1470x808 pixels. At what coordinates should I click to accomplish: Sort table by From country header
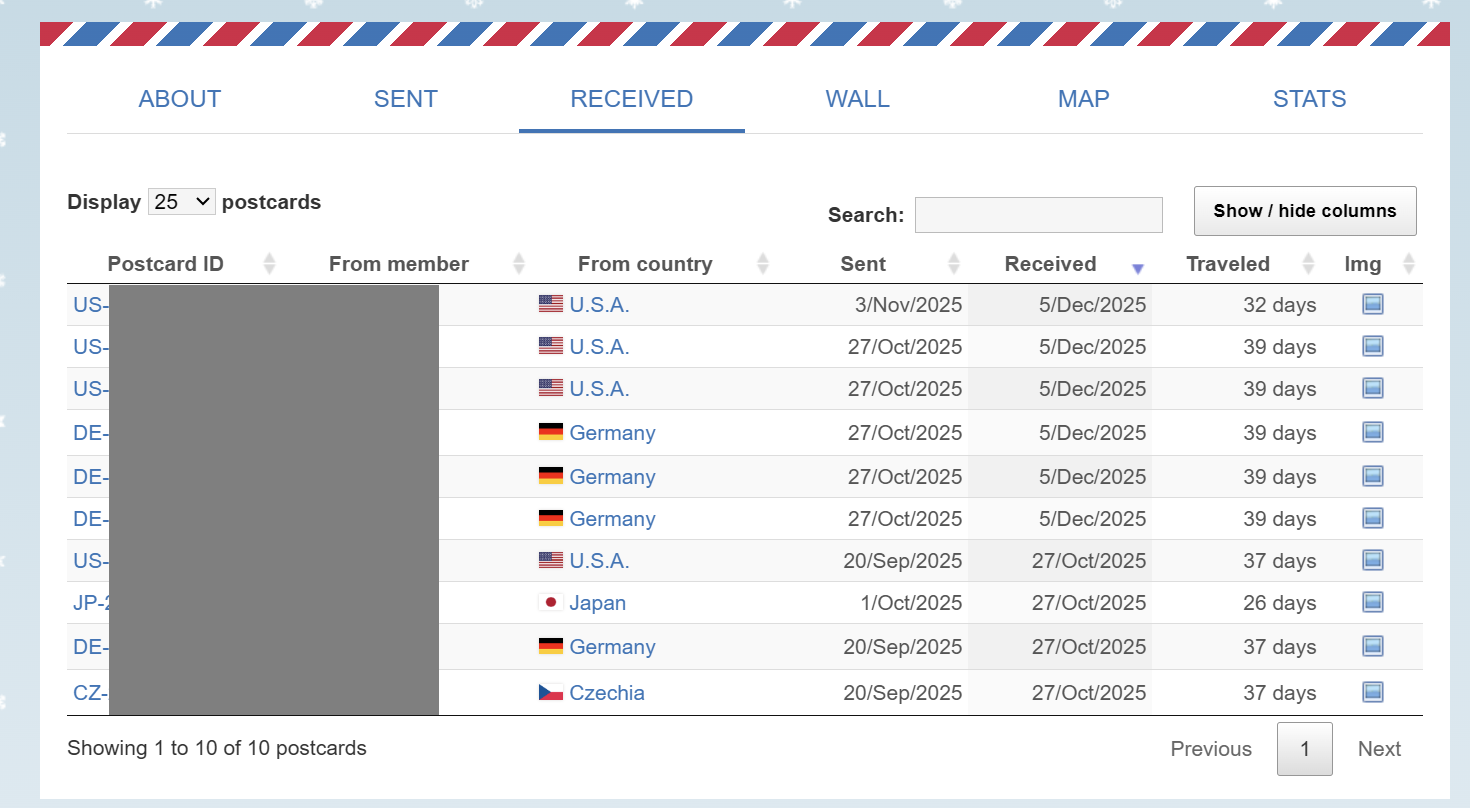pyautogui.click(x=645, y=264)
